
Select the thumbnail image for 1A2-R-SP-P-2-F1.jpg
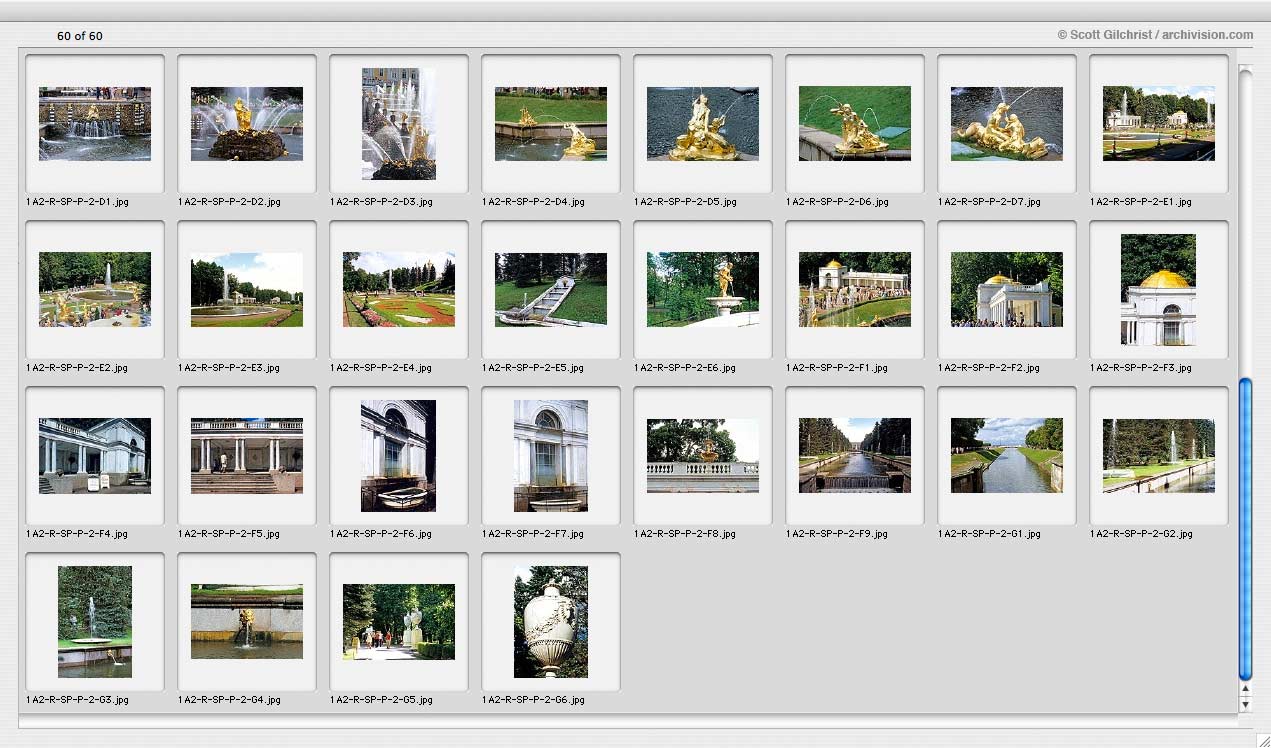click(x=855, y=290)
